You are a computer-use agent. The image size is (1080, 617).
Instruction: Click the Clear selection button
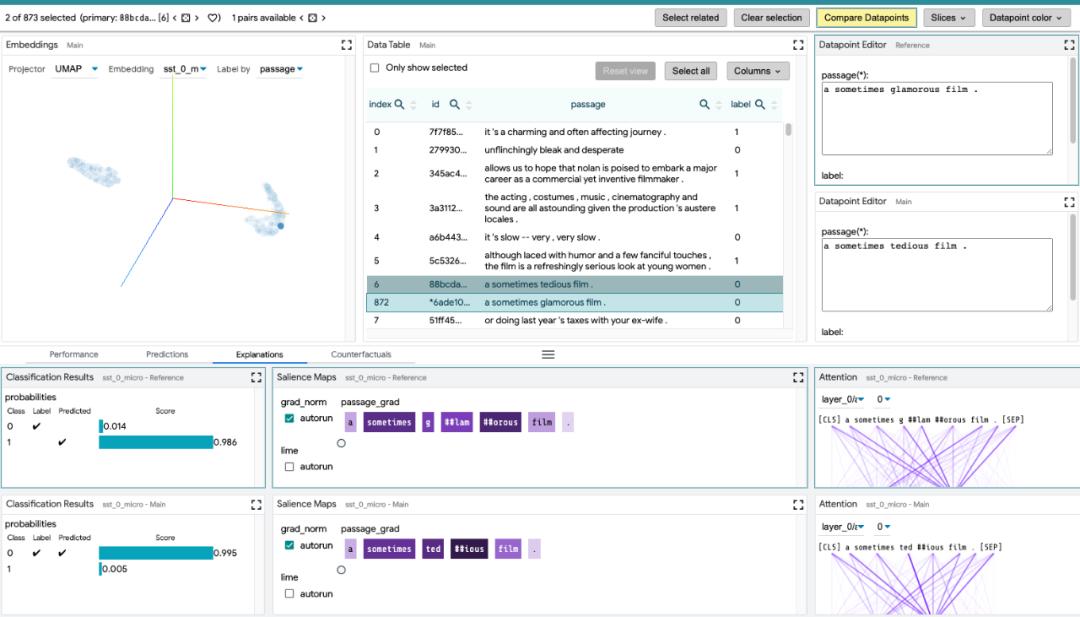771,18
